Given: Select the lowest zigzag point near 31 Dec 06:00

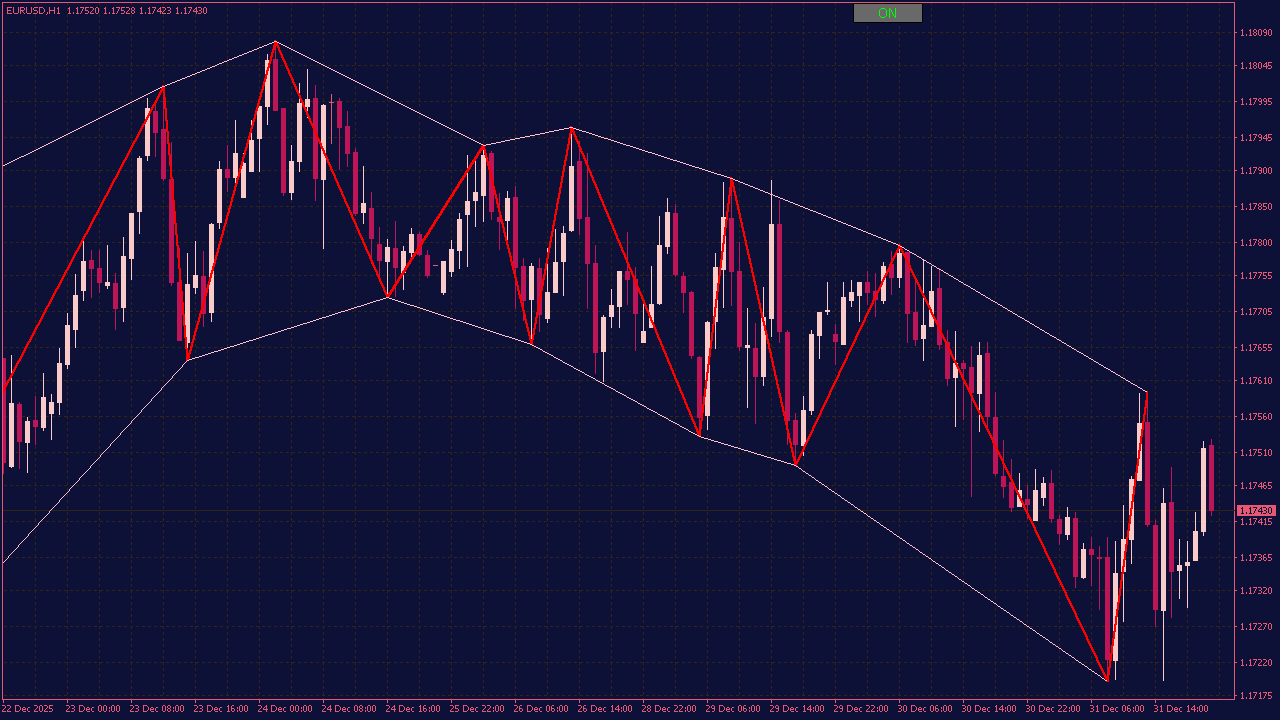Looking at the screenshot, I should coord(1107,681).
